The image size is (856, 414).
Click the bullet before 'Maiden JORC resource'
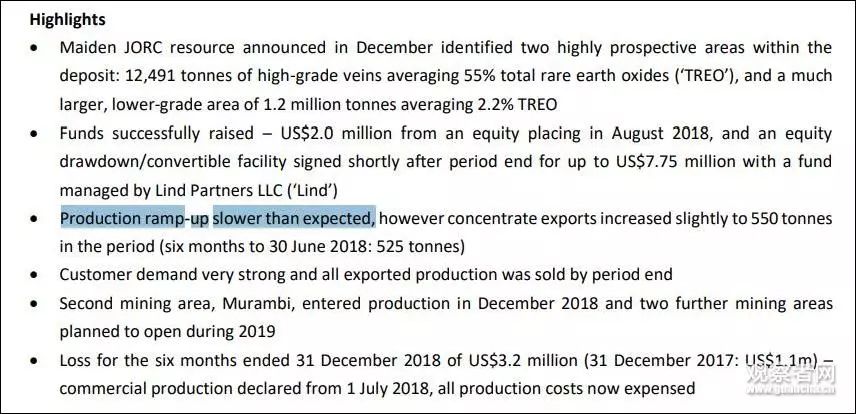pyautogui.click(x=35, y=48)
